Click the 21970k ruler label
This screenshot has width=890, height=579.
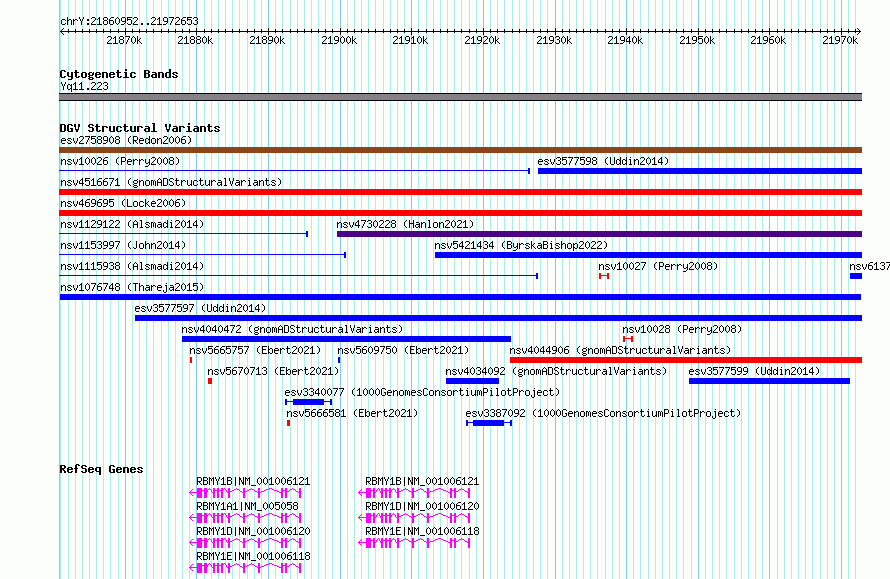[x=841, y=40]
